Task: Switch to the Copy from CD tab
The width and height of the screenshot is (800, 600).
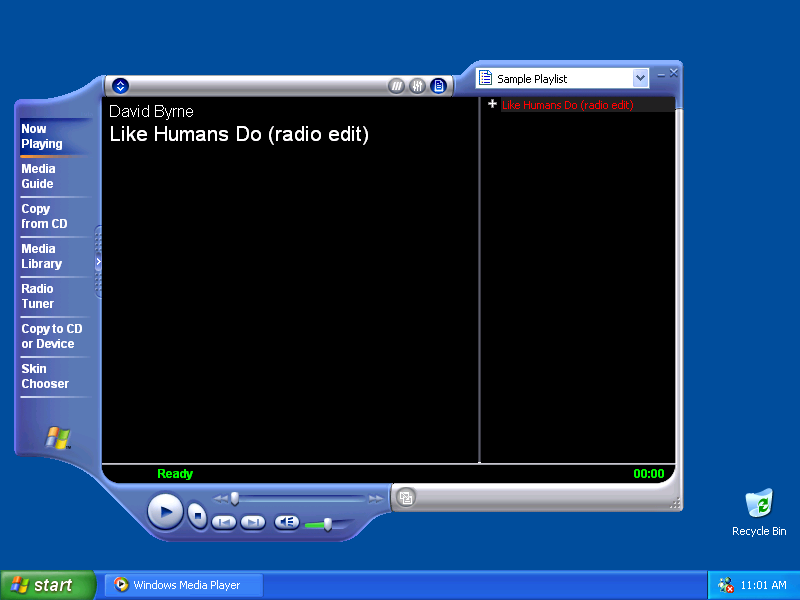Action: (44, 216)
